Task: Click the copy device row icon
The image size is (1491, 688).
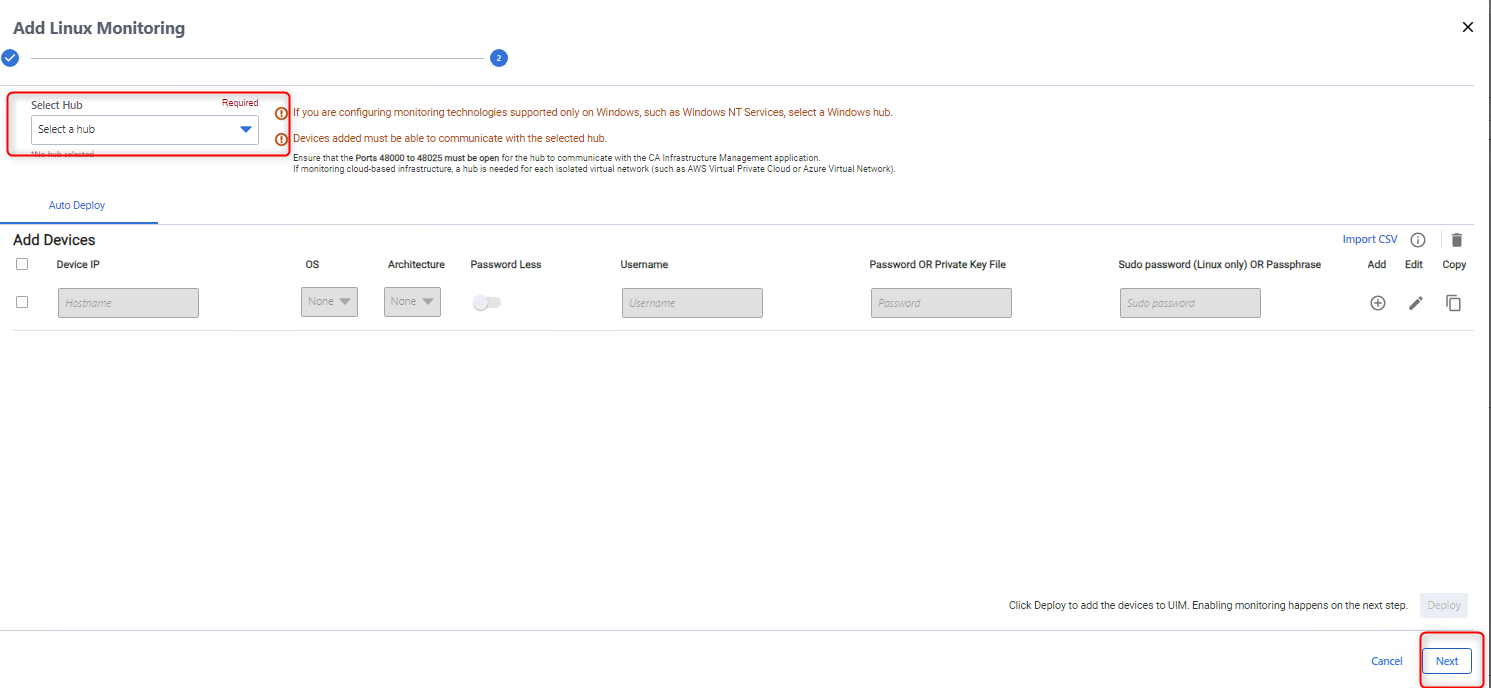Action: (x=1454, y=303)
